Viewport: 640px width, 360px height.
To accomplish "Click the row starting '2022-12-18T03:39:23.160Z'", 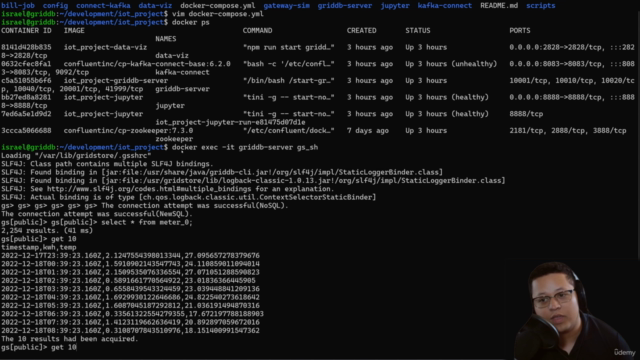I will (x=130, y=289).
